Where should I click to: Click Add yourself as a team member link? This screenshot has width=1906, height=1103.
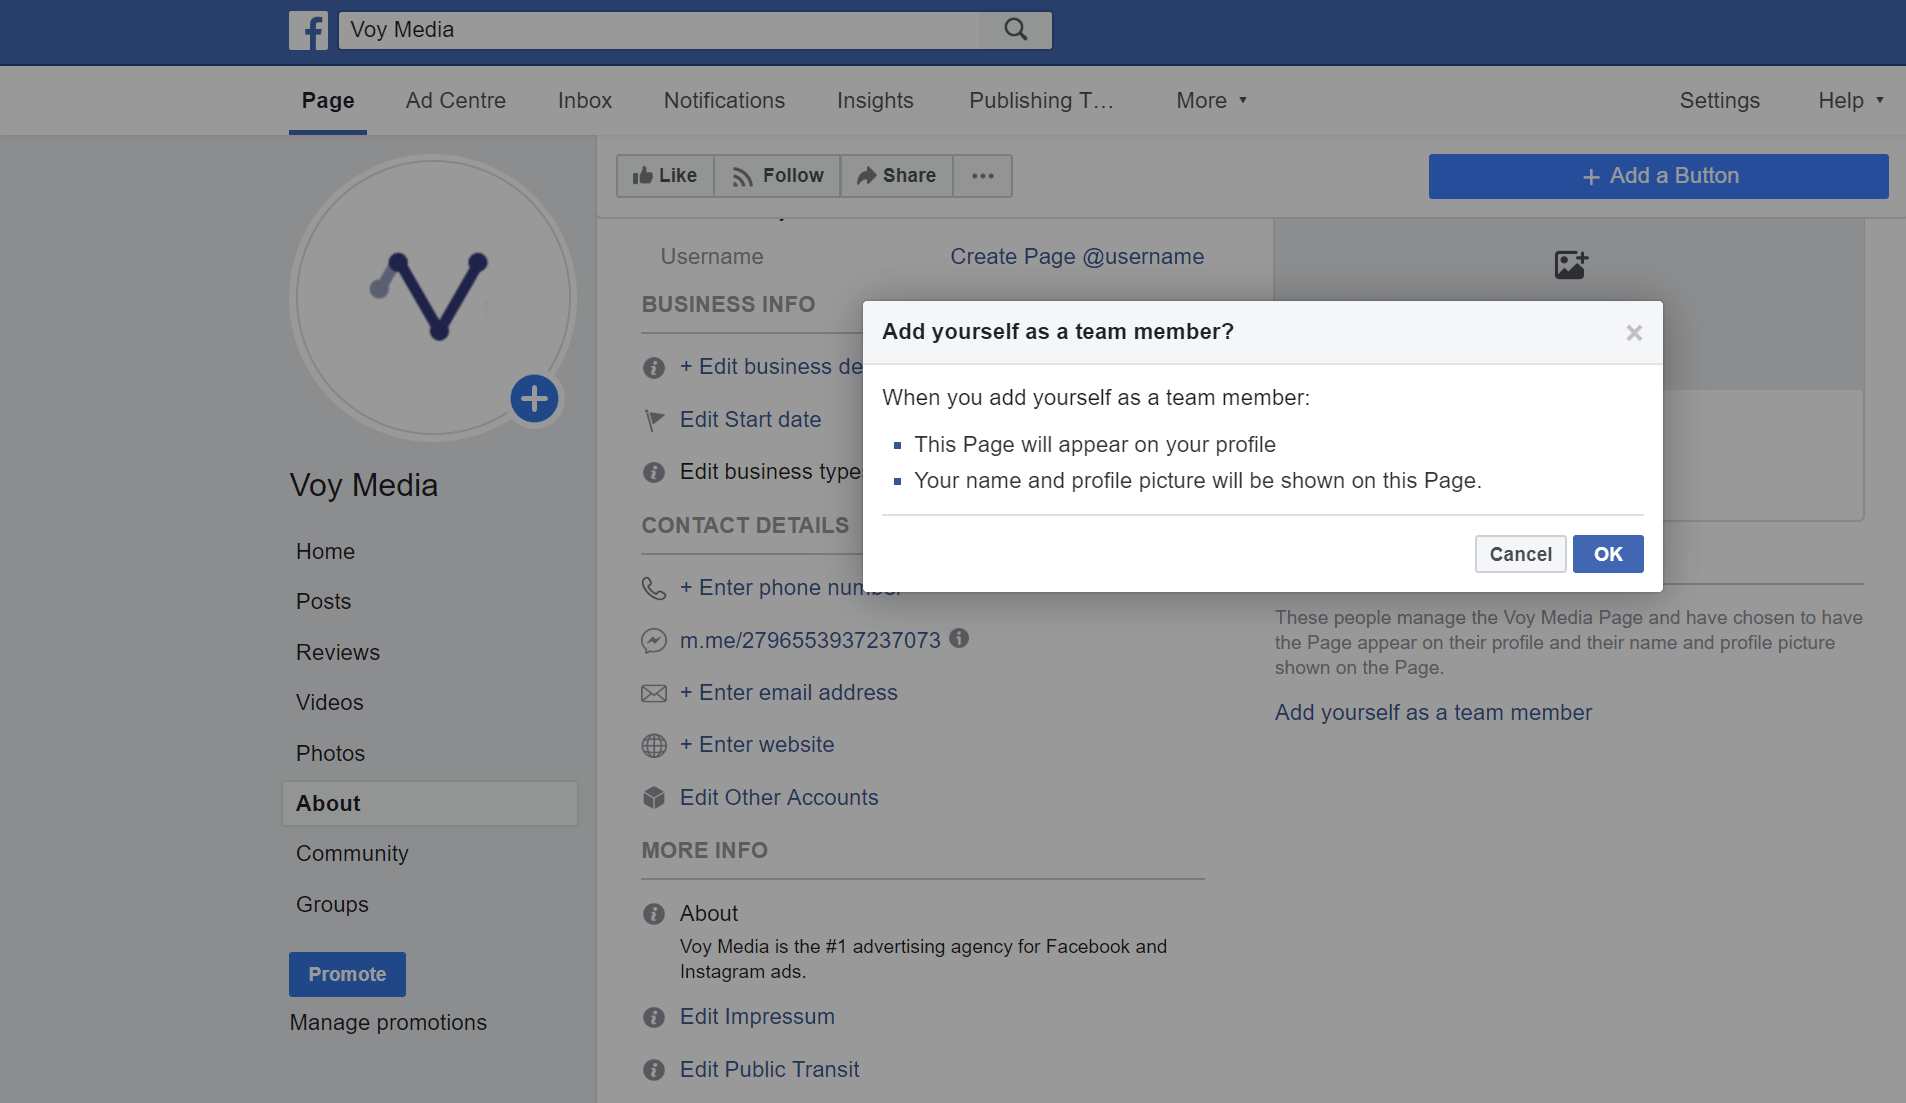click(x=1433, y=712)
